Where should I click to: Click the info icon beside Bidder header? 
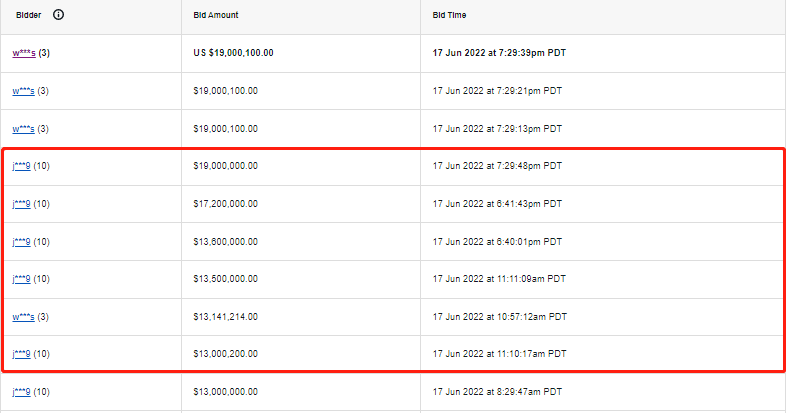(x=58, y=16)
